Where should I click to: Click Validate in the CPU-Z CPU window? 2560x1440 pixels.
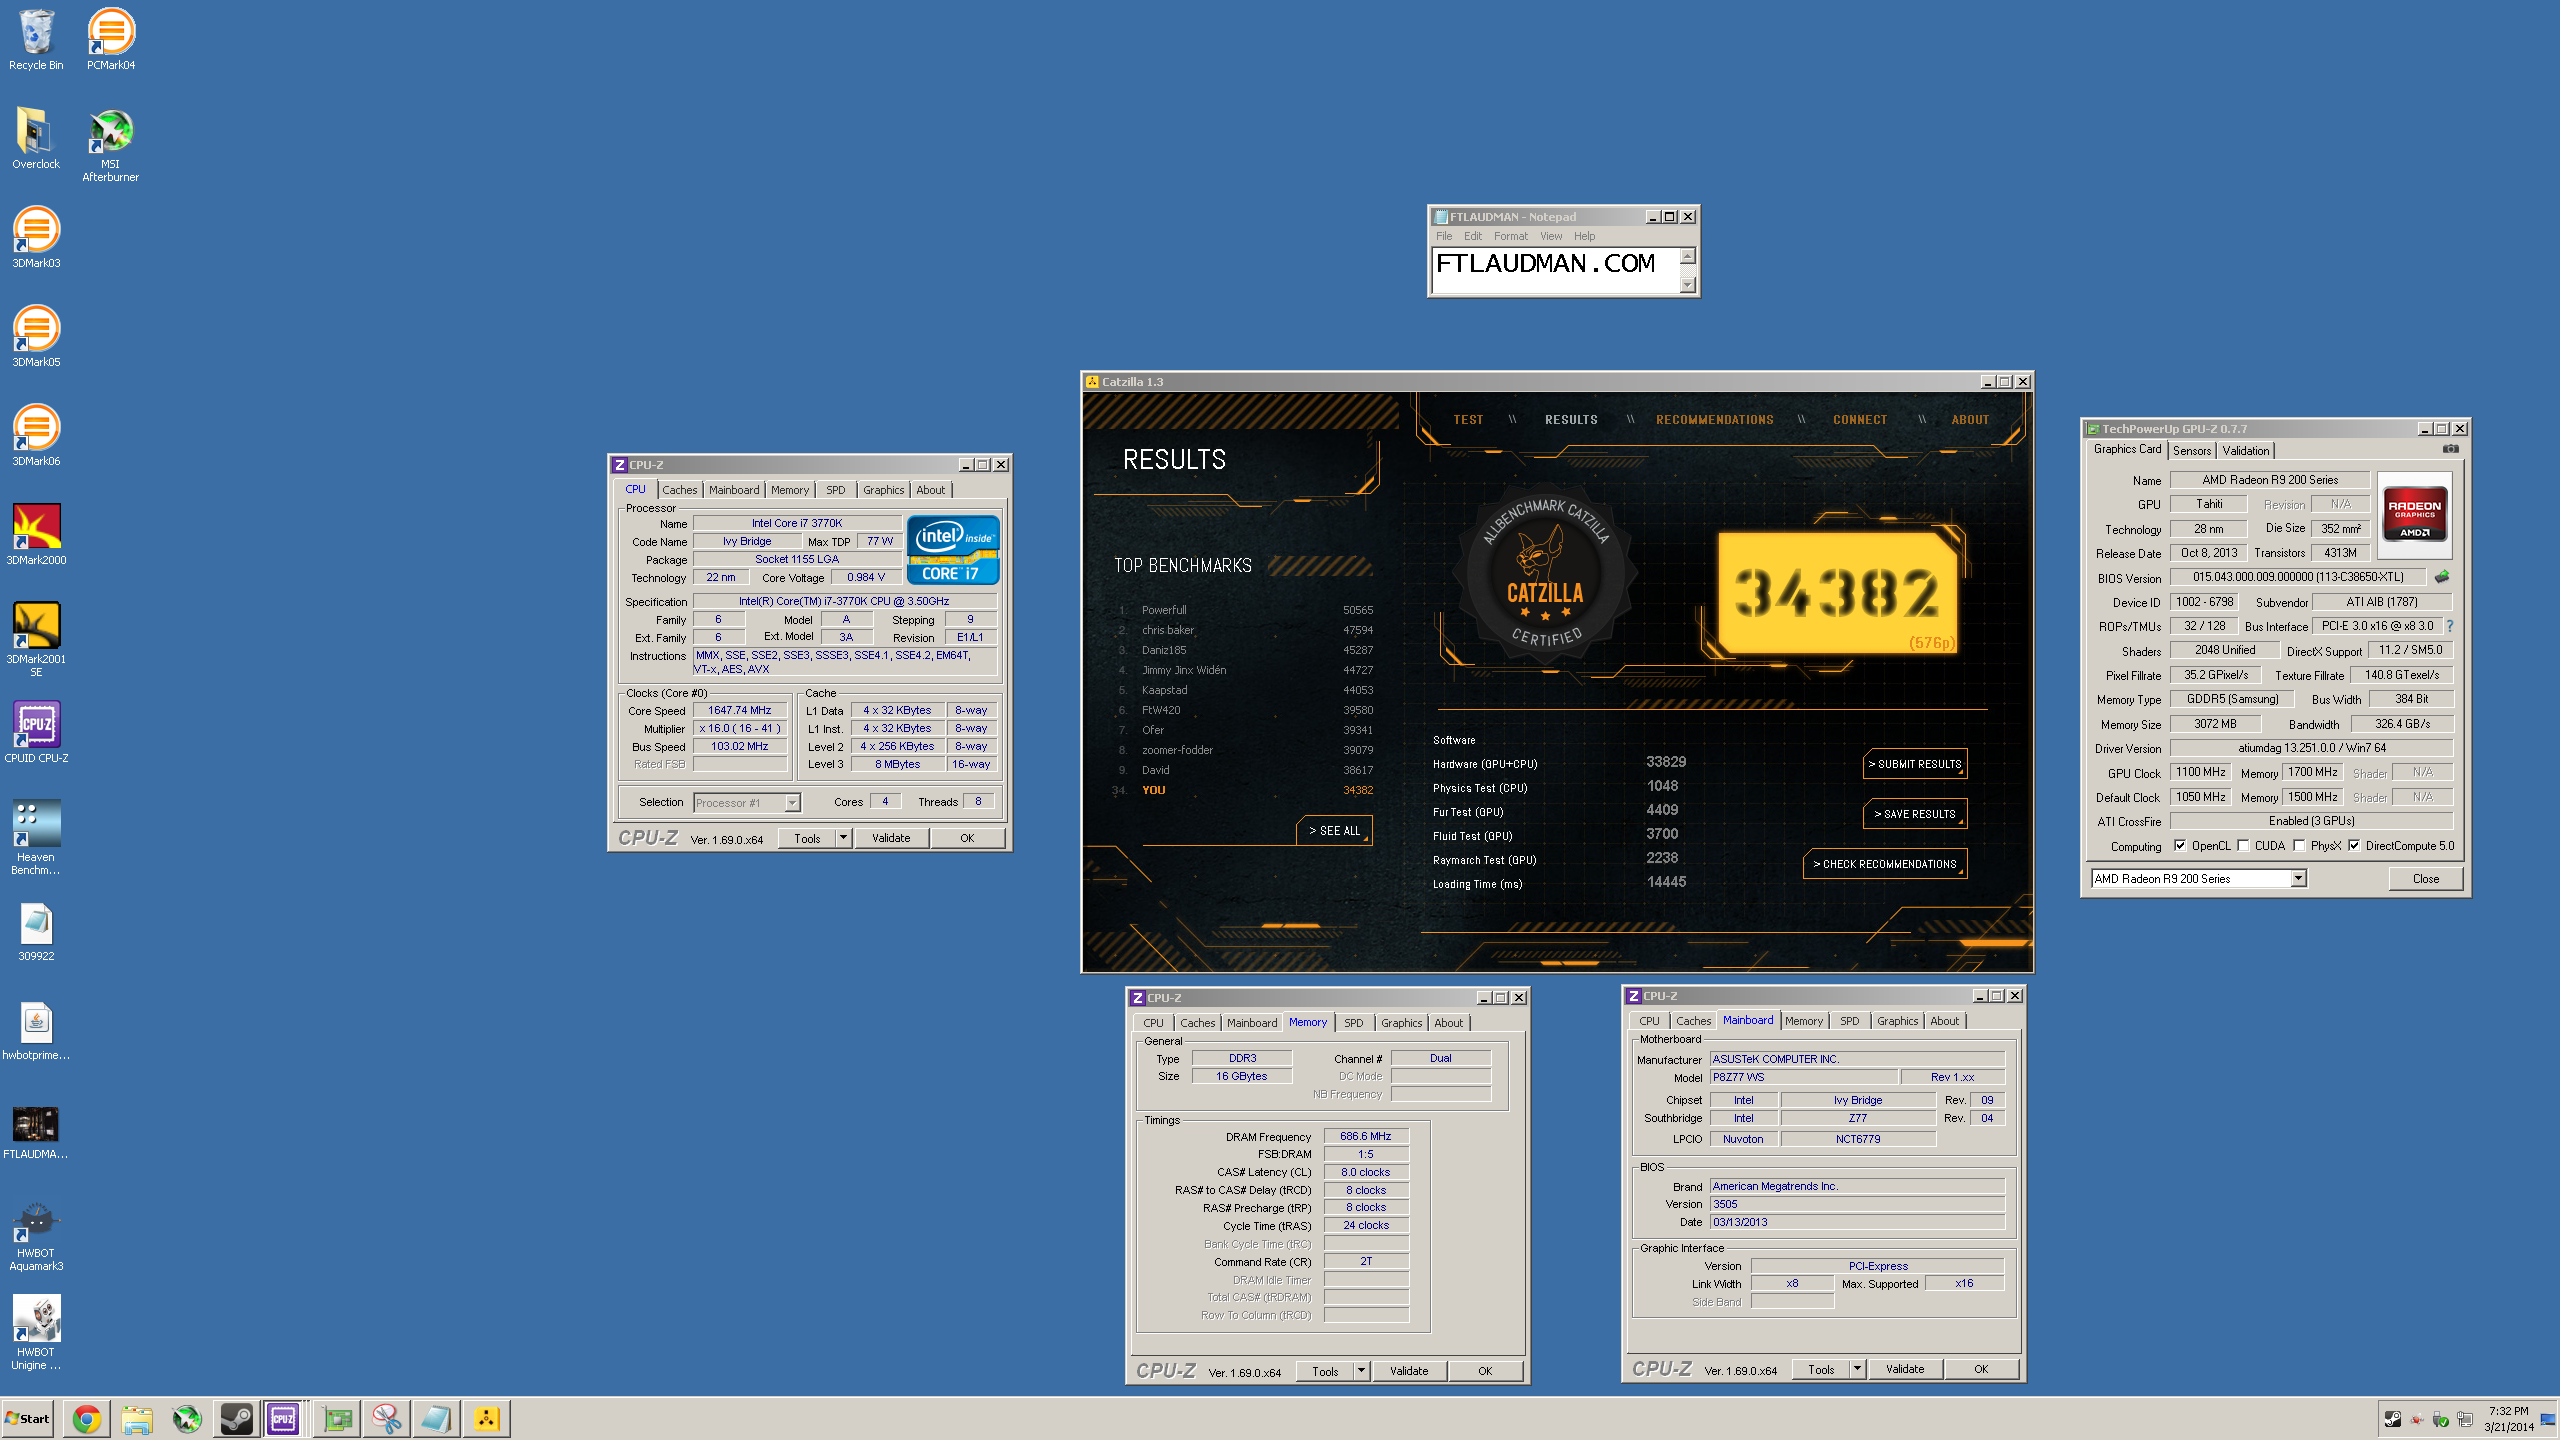tap(890, 838)
